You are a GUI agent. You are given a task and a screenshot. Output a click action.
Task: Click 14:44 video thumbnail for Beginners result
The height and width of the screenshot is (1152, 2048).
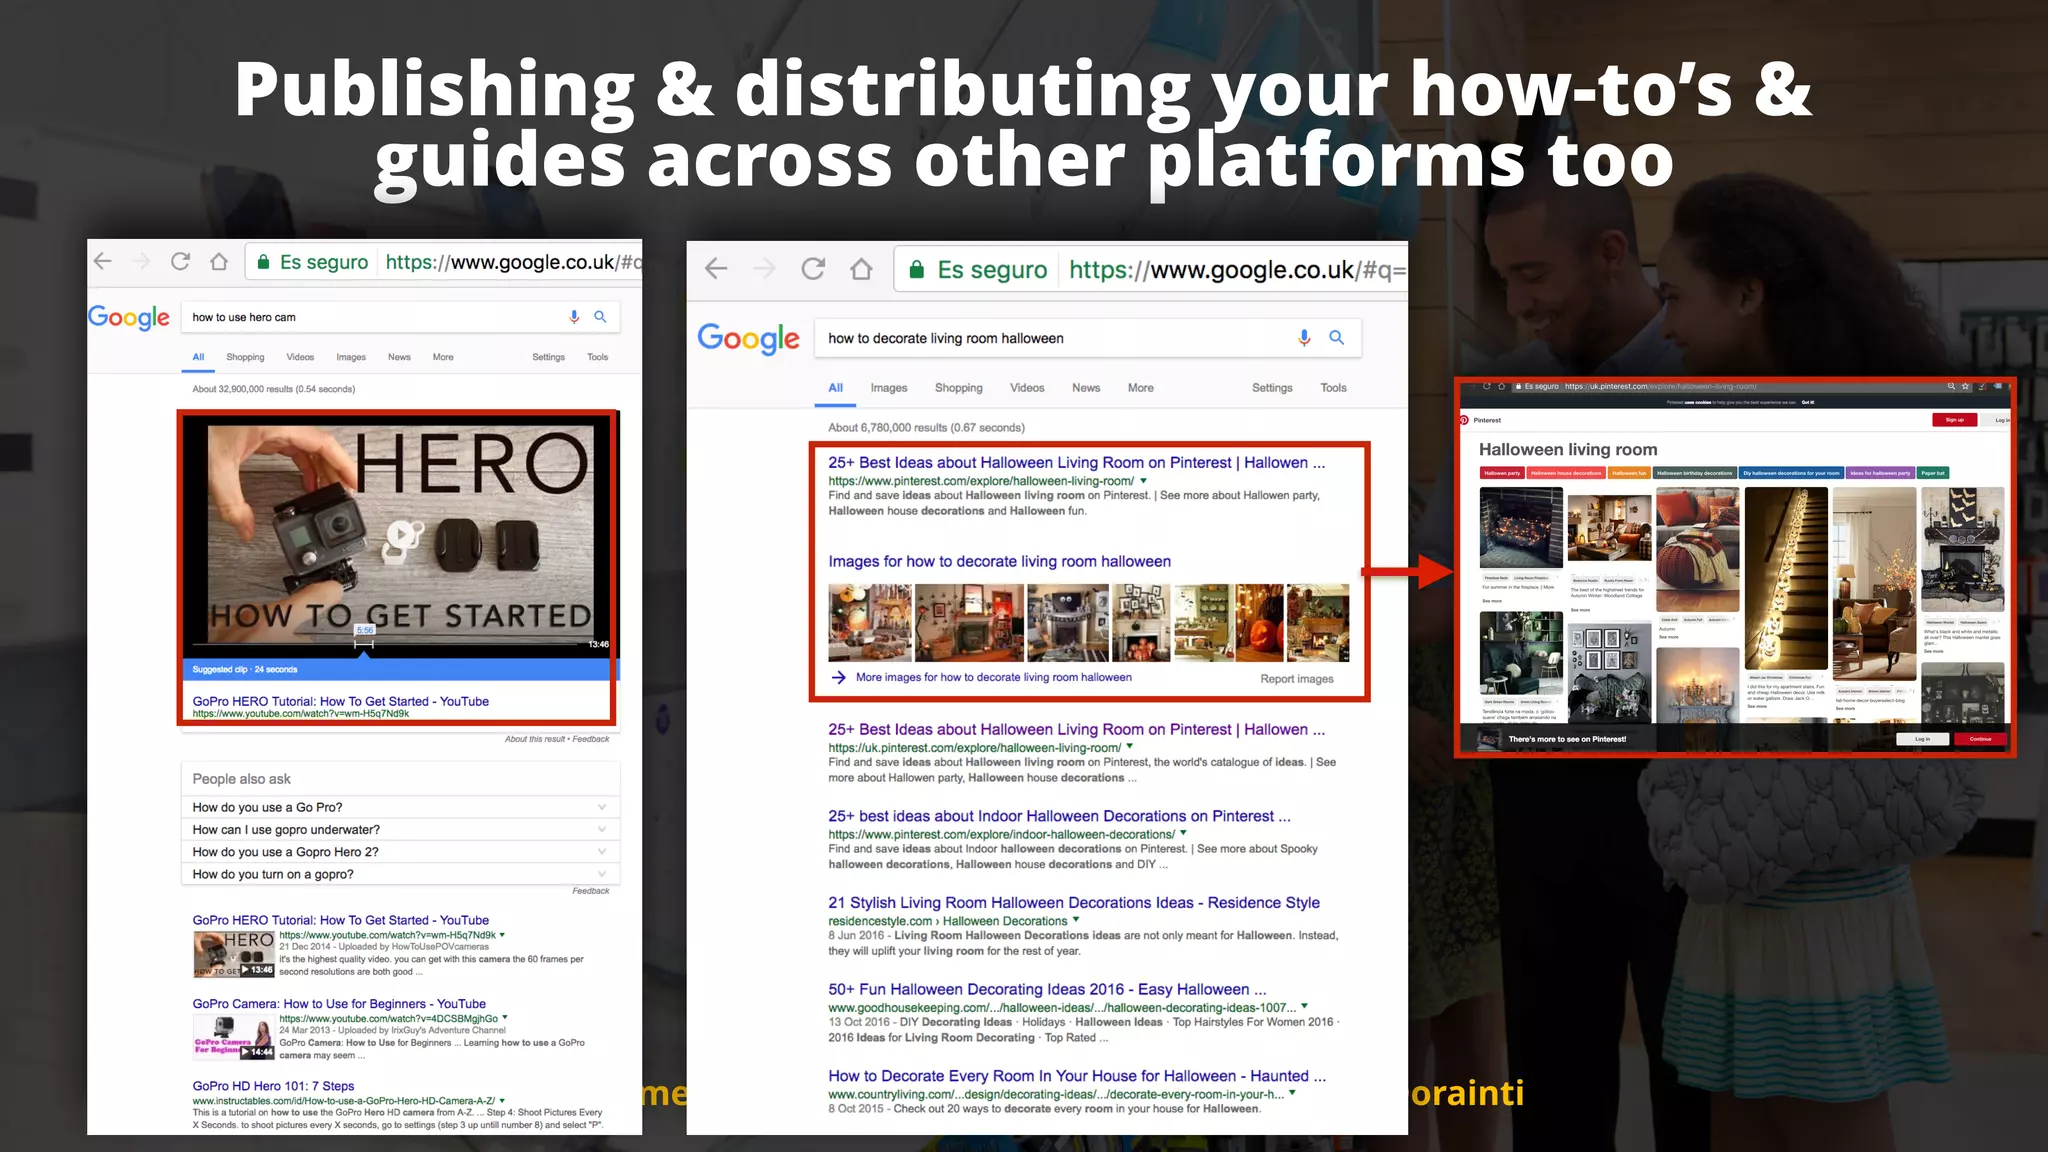point(234,1037)
